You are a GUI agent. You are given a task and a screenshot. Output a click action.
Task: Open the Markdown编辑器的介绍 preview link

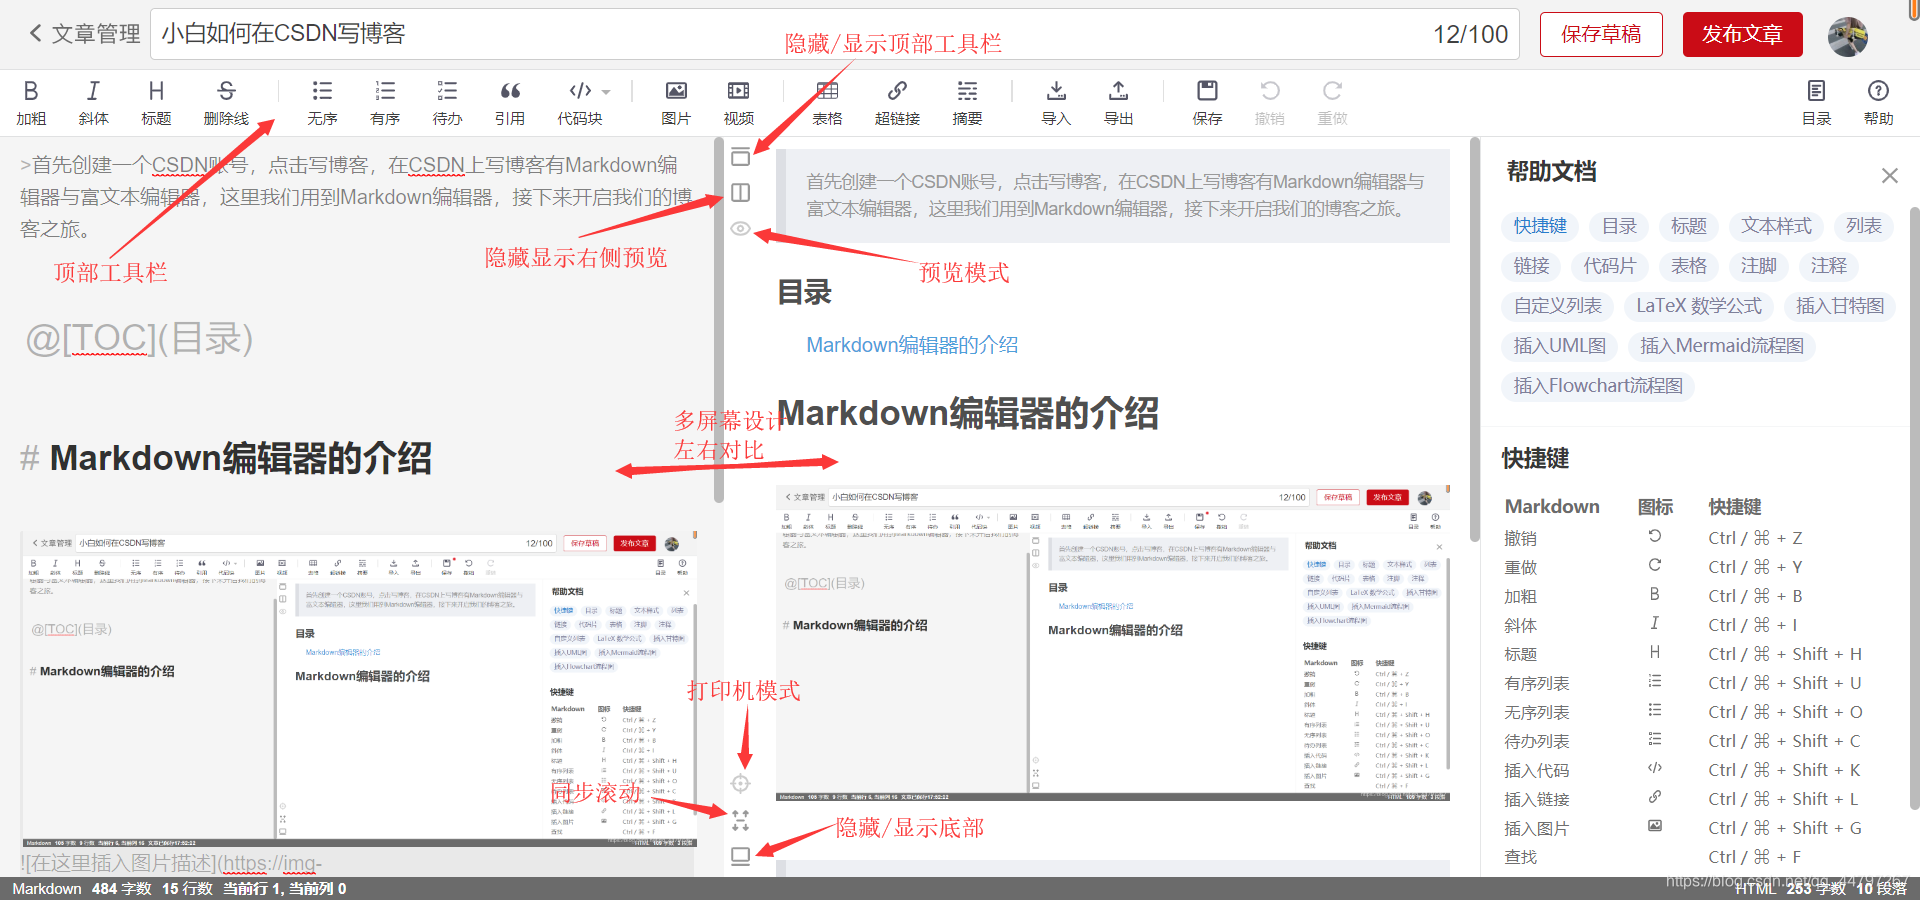pyautogui.click(x=912, y=345)
